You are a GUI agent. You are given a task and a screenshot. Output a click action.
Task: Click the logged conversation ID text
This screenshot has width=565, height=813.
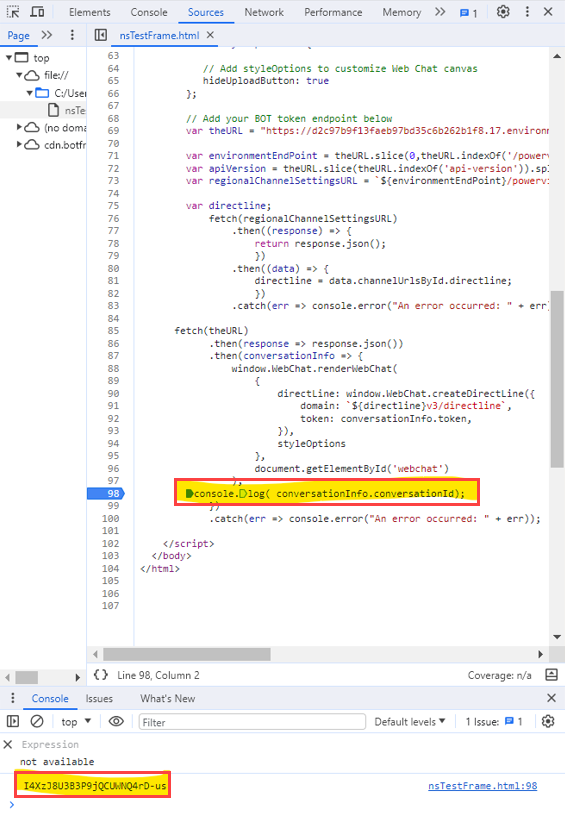pos(95,786)
